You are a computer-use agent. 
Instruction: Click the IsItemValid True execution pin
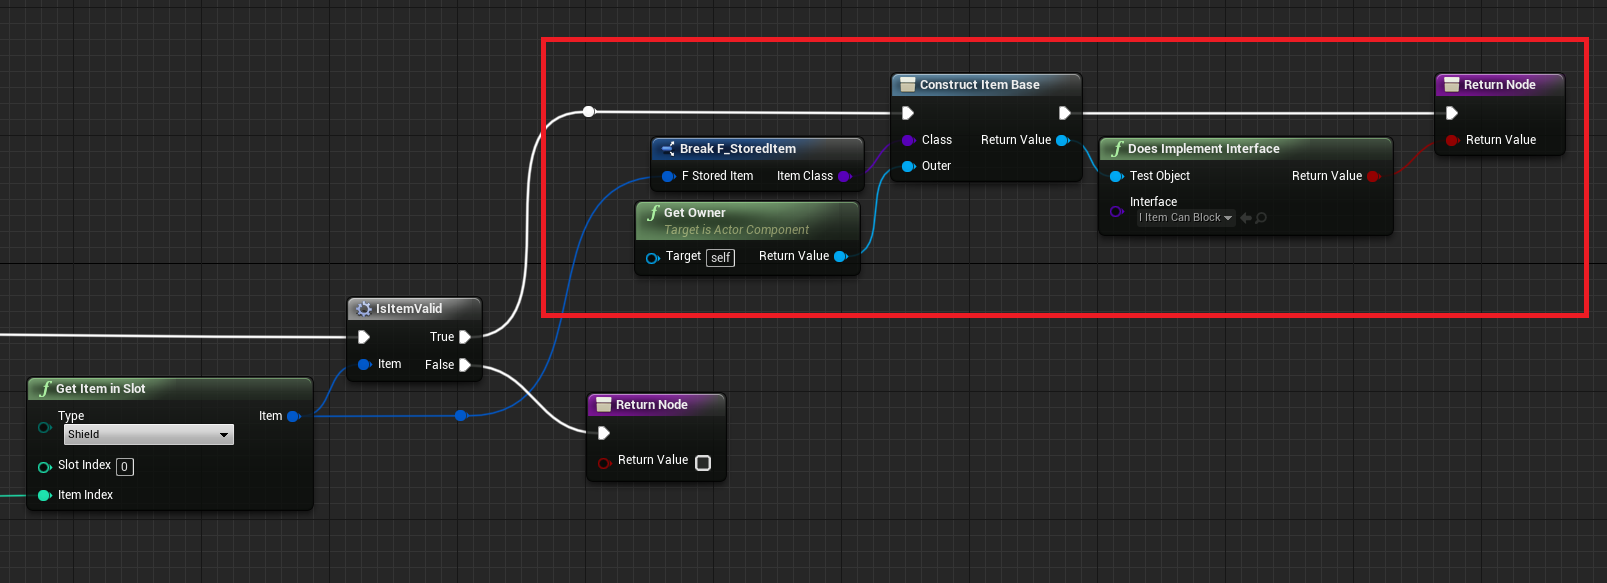click(x=465, y=337)
